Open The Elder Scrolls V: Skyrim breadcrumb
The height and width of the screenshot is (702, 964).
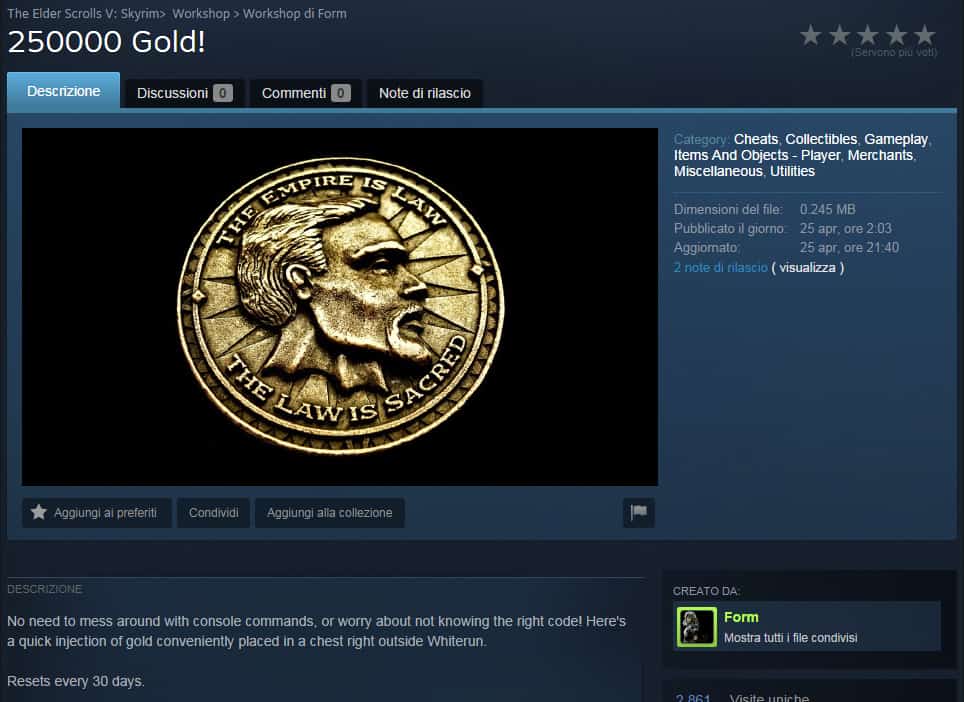[86, 14]
